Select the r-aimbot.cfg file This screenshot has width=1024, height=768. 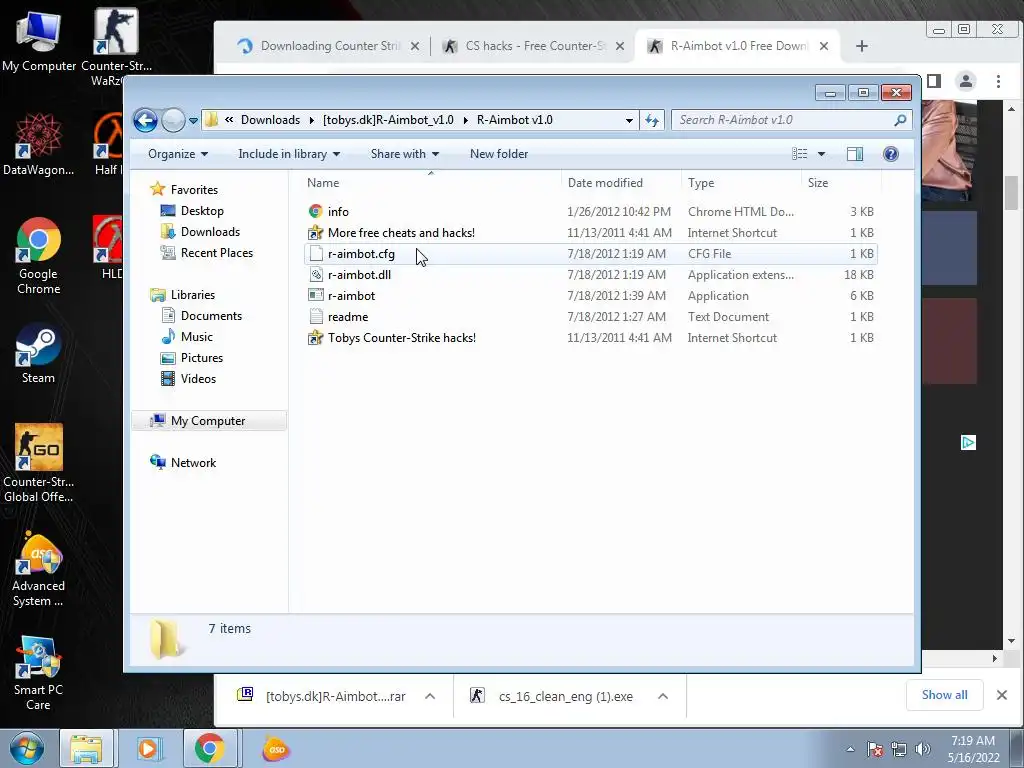click(x=590, y=253)
